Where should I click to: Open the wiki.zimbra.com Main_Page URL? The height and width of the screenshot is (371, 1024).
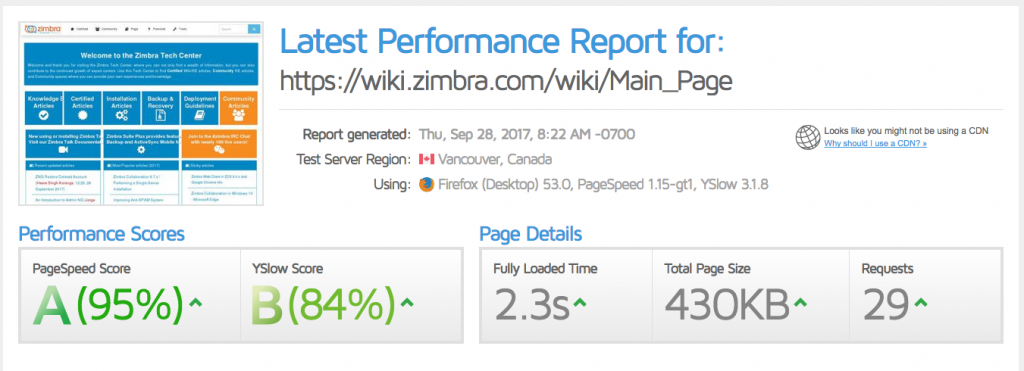[x=506, y=81]
